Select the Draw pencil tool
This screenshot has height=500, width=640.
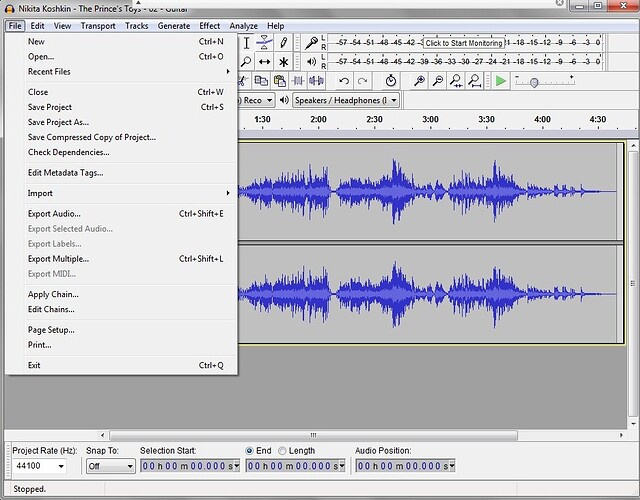pyautogui.click(x=283, y=43)
